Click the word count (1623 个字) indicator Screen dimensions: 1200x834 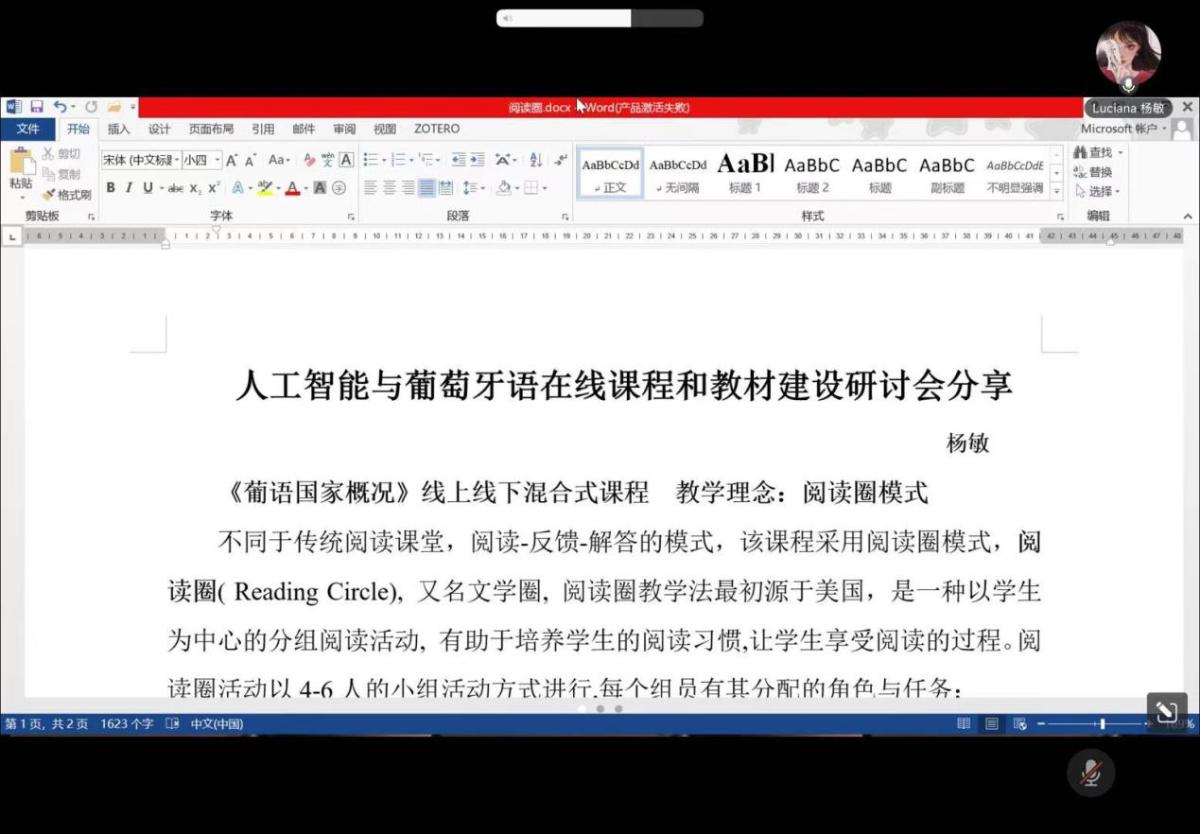click(x=127, y=723)
